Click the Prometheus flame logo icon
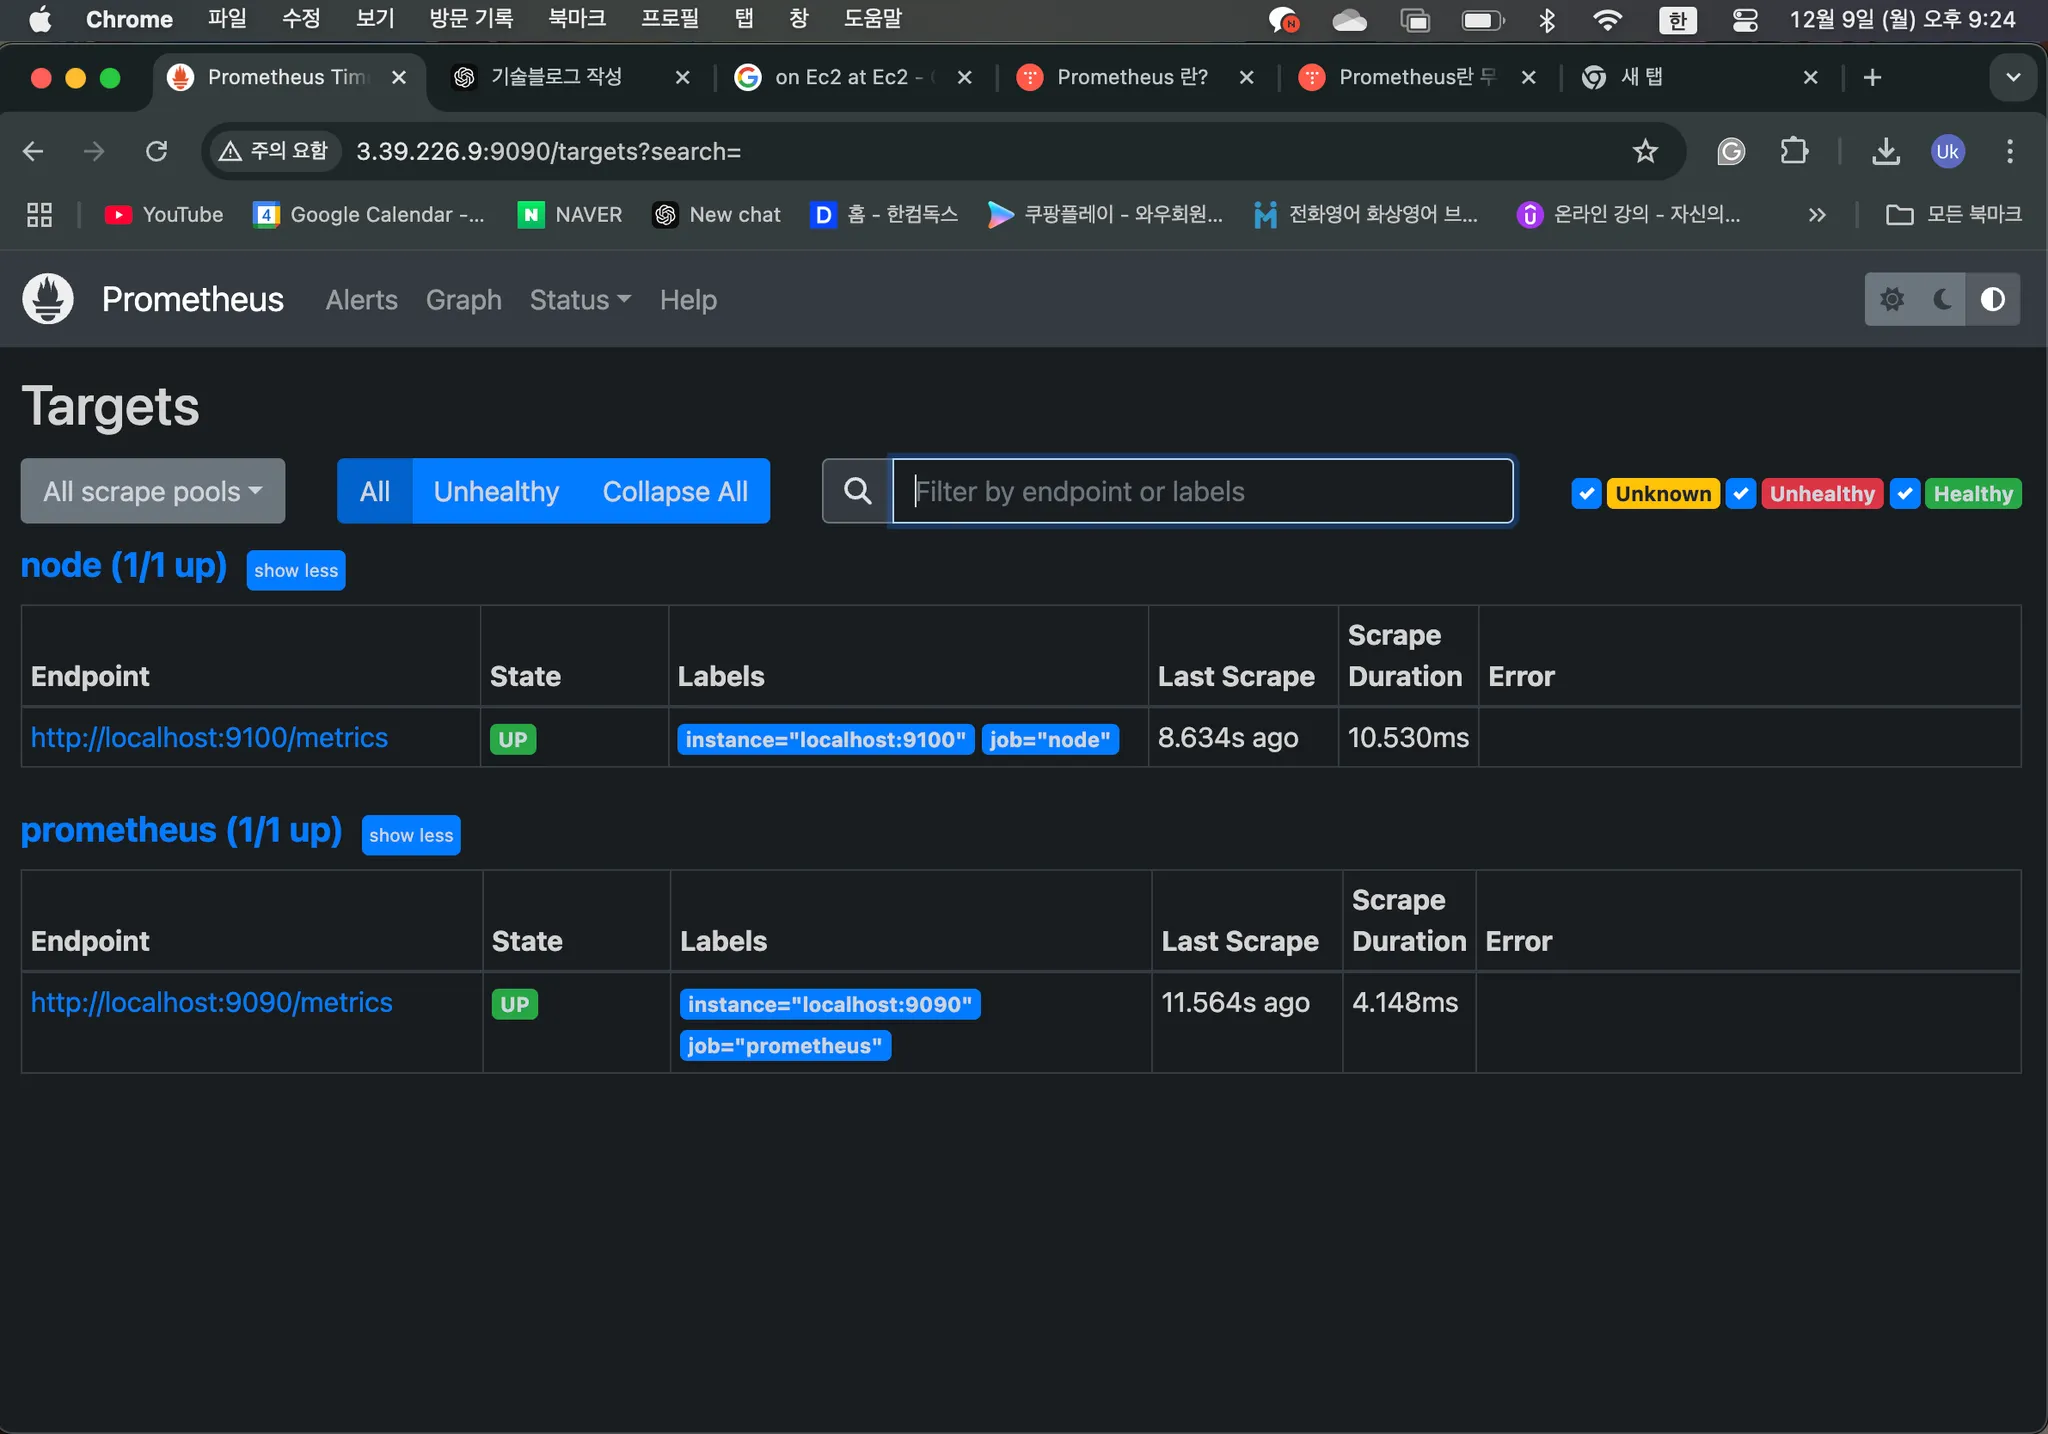 pyautogui.click(x=48, y=299)
